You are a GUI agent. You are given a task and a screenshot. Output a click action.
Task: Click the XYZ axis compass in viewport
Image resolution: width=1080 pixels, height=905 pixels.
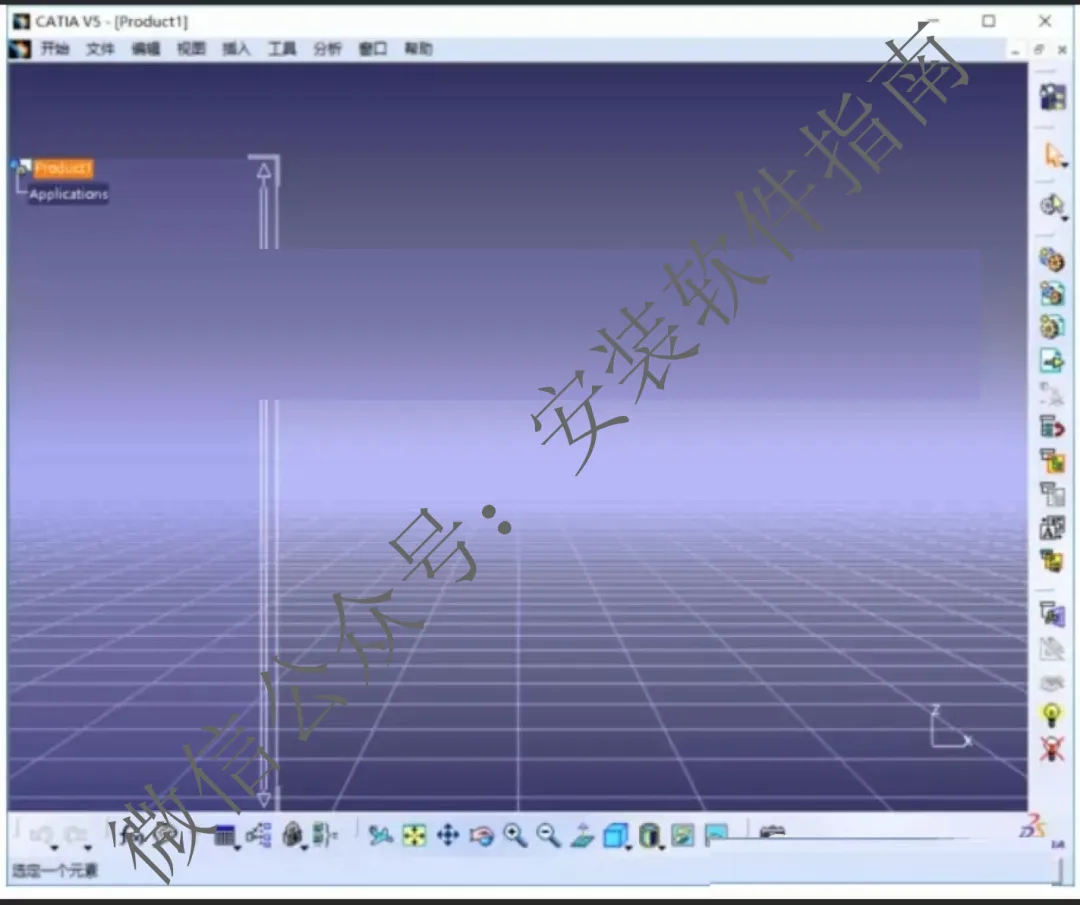950,727
